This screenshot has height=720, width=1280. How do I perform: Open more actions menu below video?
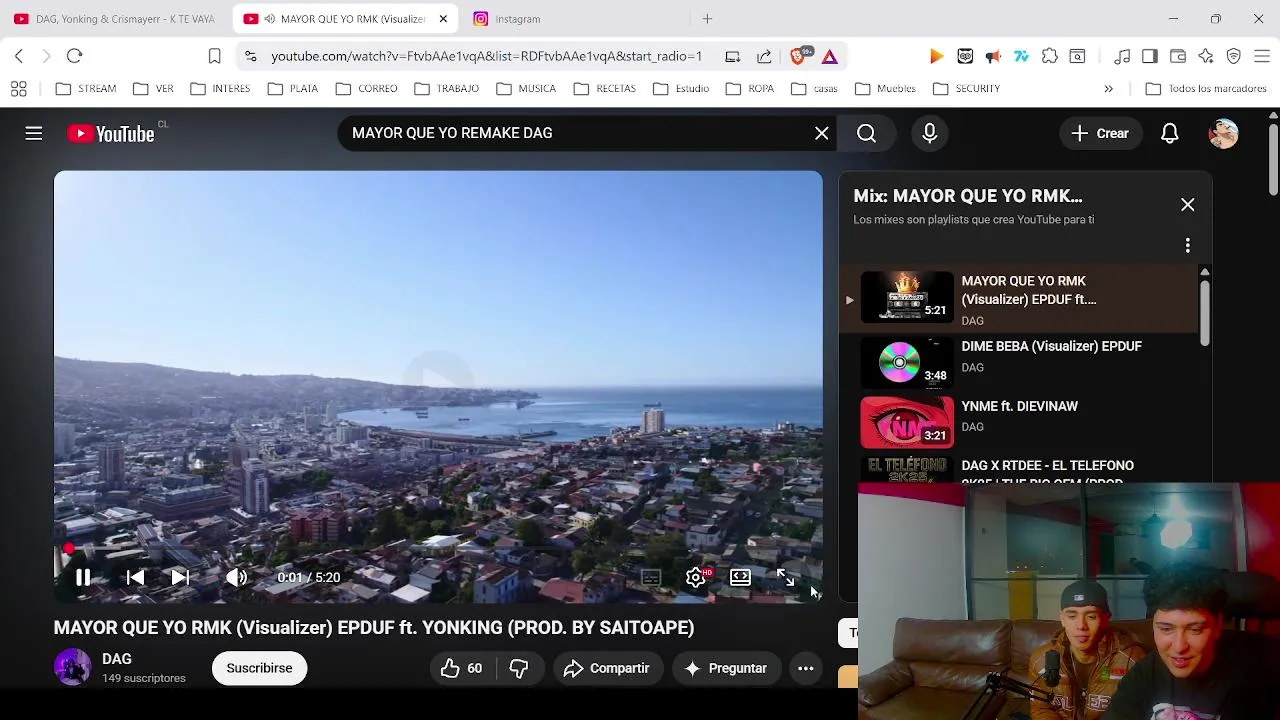(x=806, y=668)
